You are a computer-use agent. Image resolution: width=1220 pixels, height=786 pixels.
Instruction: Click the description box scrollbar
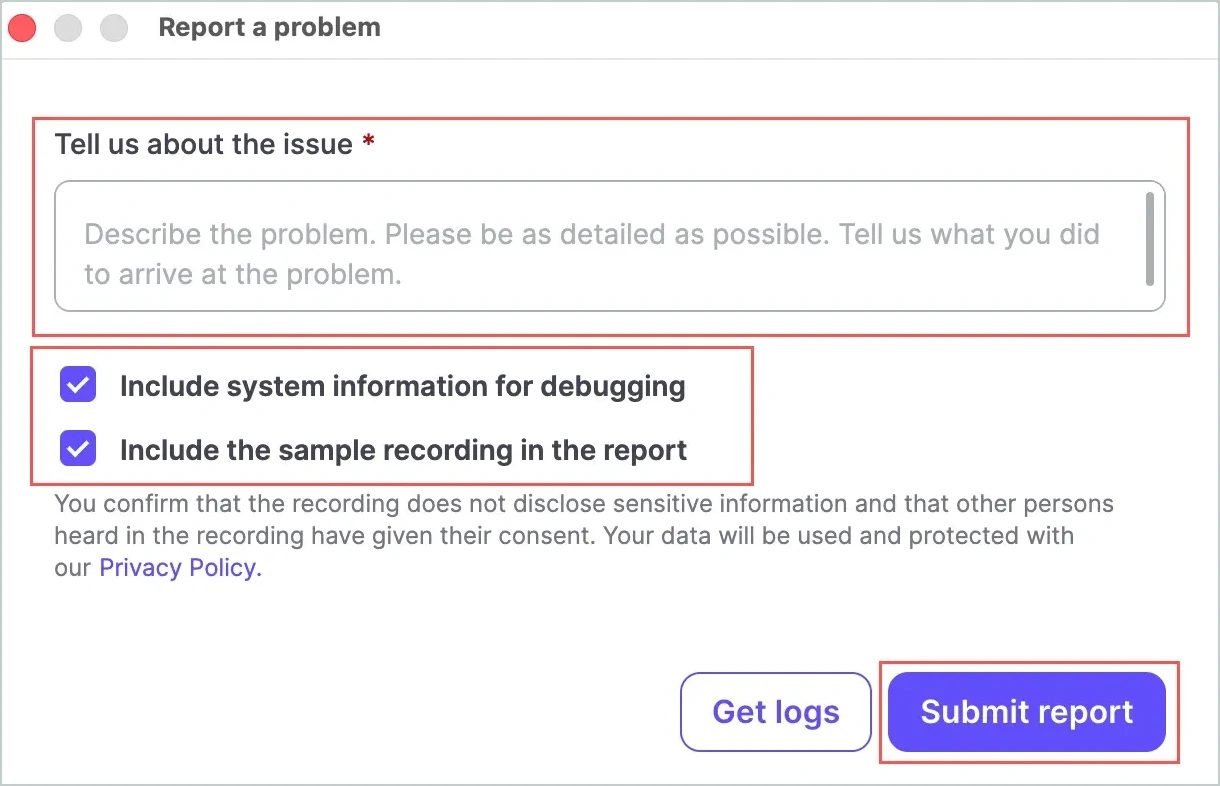pos(1150,239)
